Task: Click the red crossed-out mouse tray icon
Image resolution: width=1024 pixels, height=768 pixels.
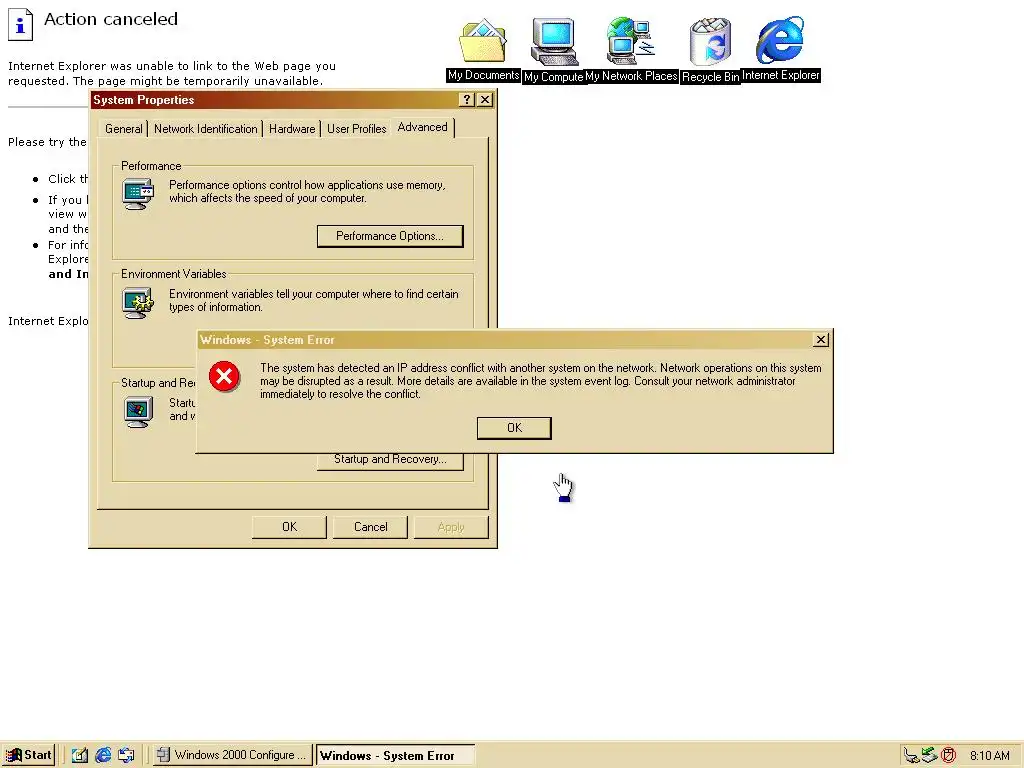Action: click(x=948, y=756)
